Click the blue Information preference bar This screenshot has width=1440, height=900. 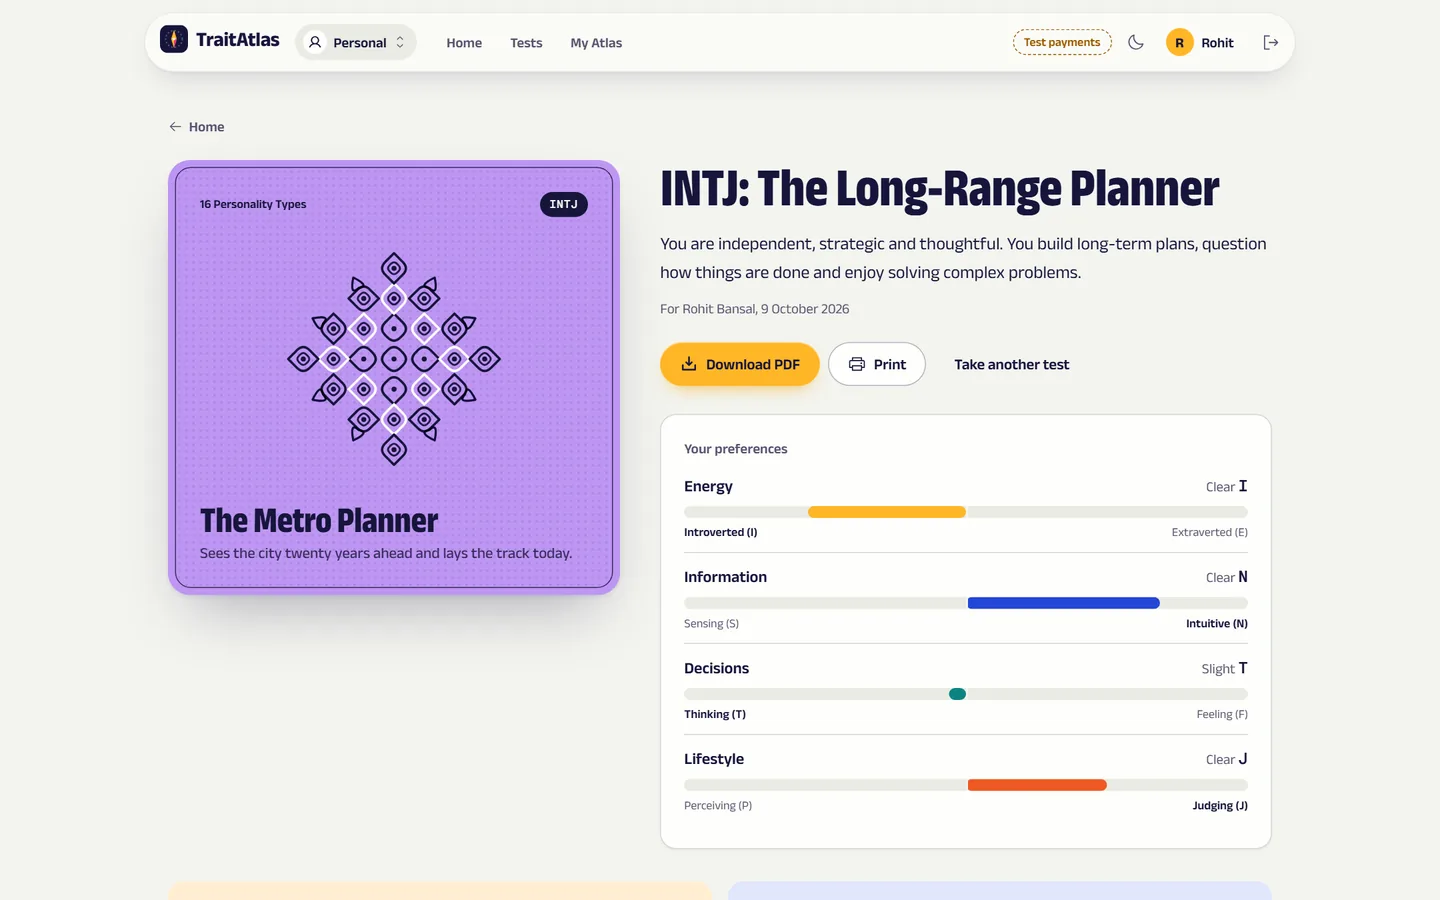point(1064,603)
